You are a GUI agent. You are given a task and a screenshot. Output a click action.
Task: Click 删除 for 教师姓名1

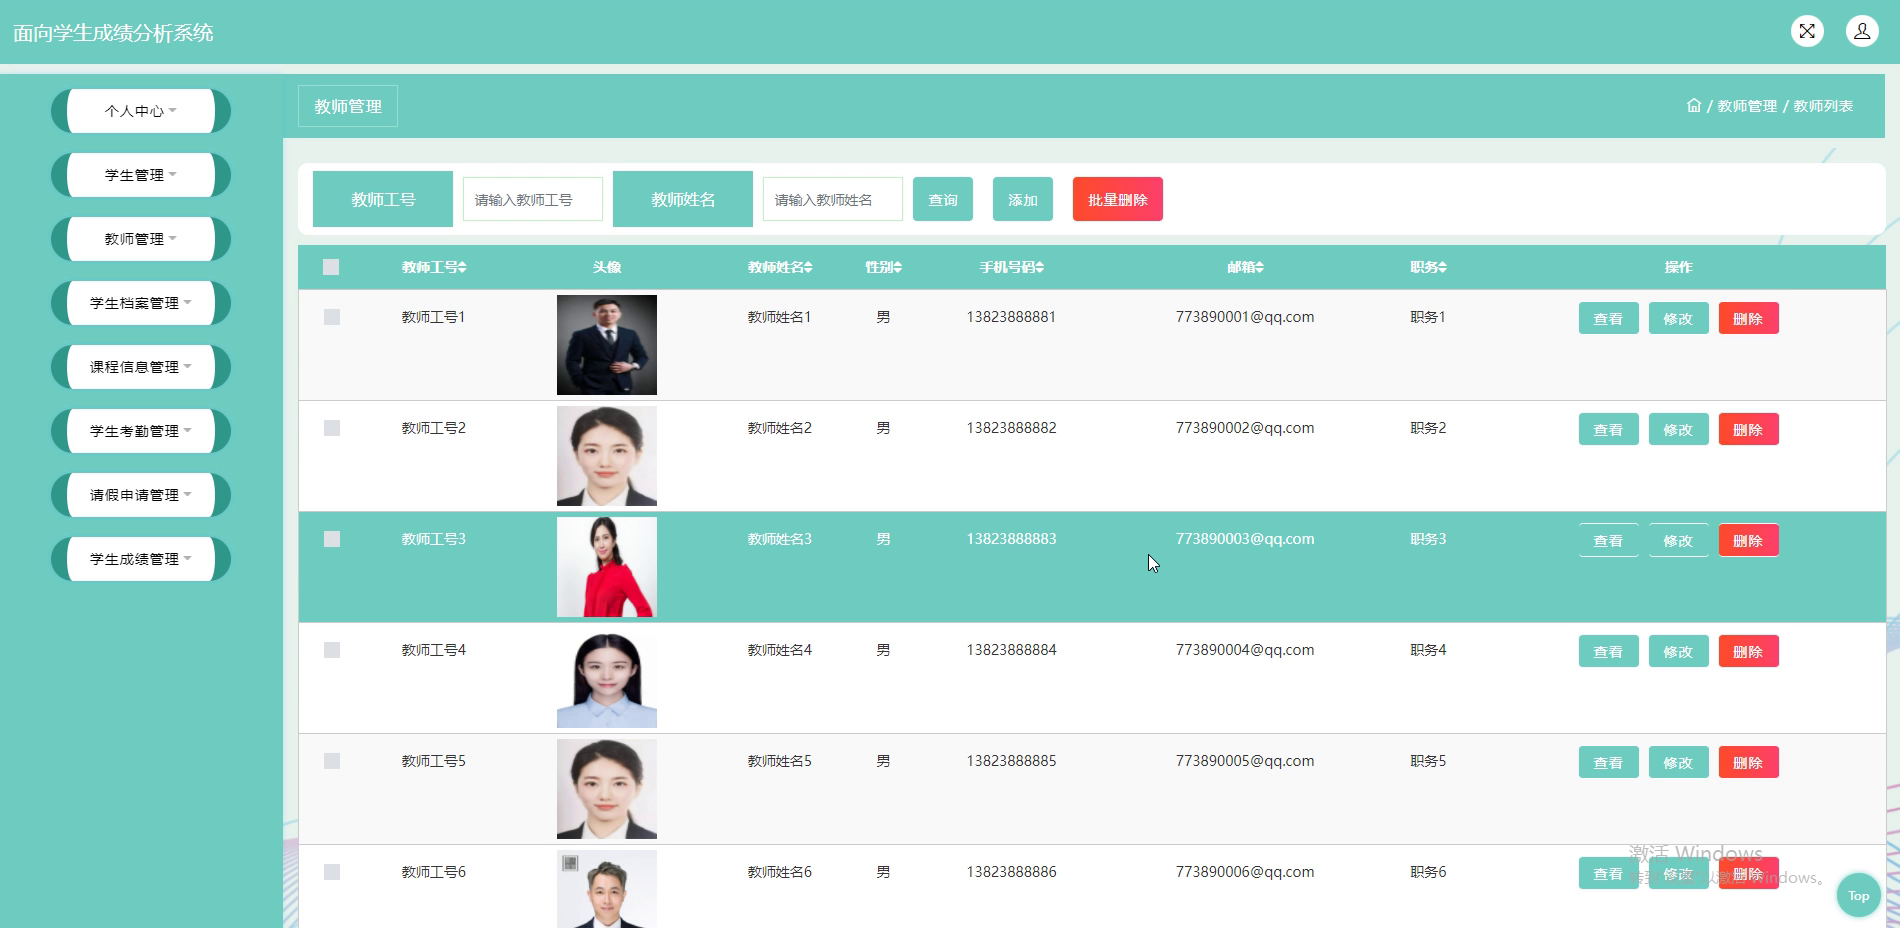(1748, 318)
